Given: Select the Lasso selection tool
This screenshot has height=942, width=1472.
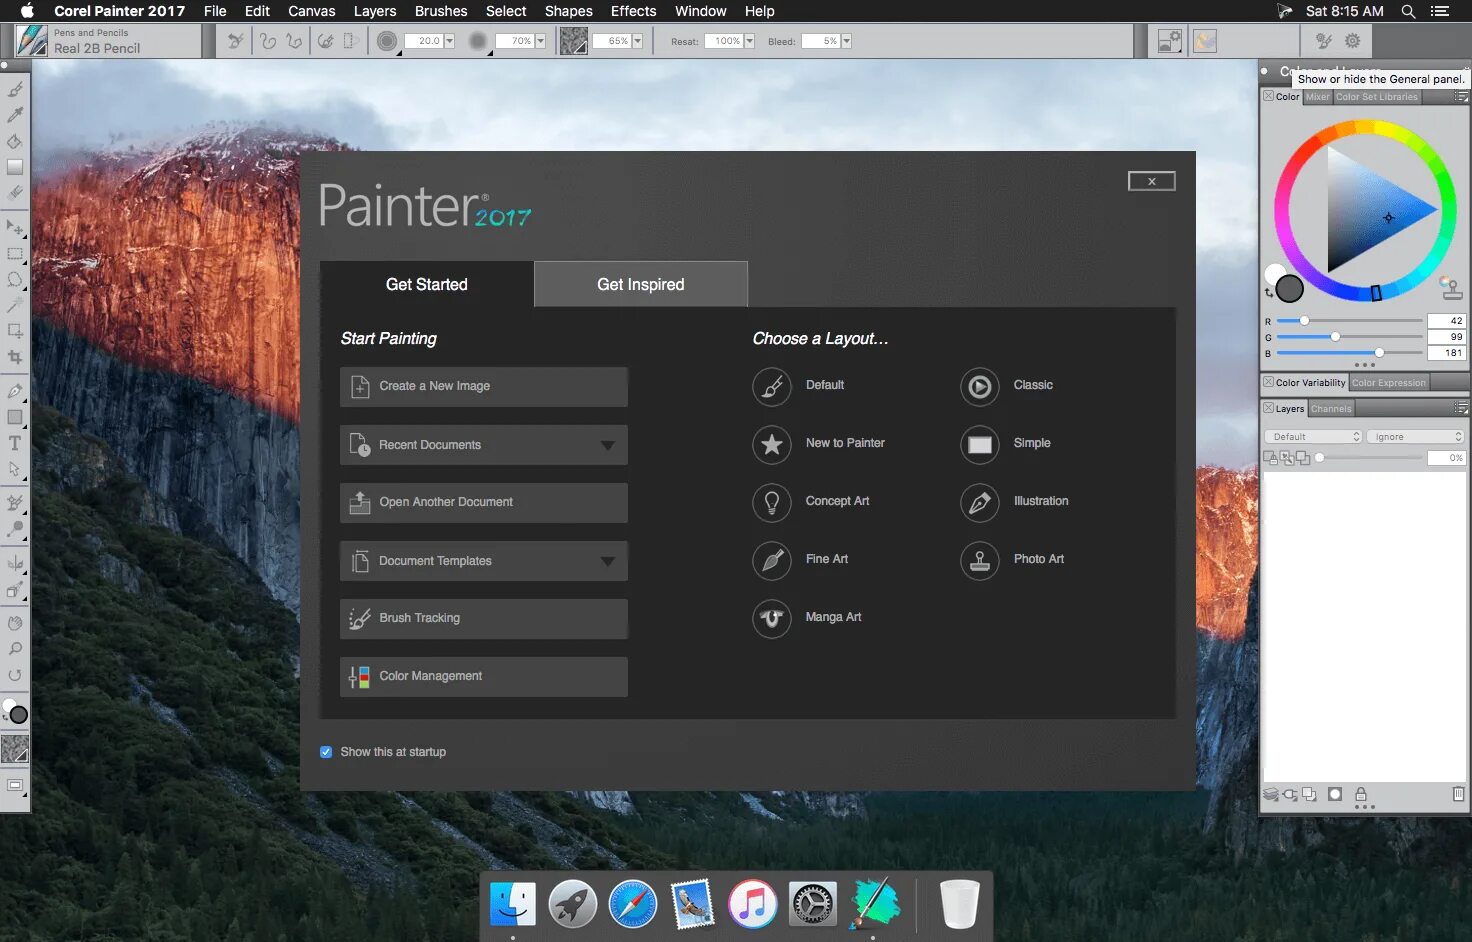Looking at the screenshot, I should click(15, 280).
